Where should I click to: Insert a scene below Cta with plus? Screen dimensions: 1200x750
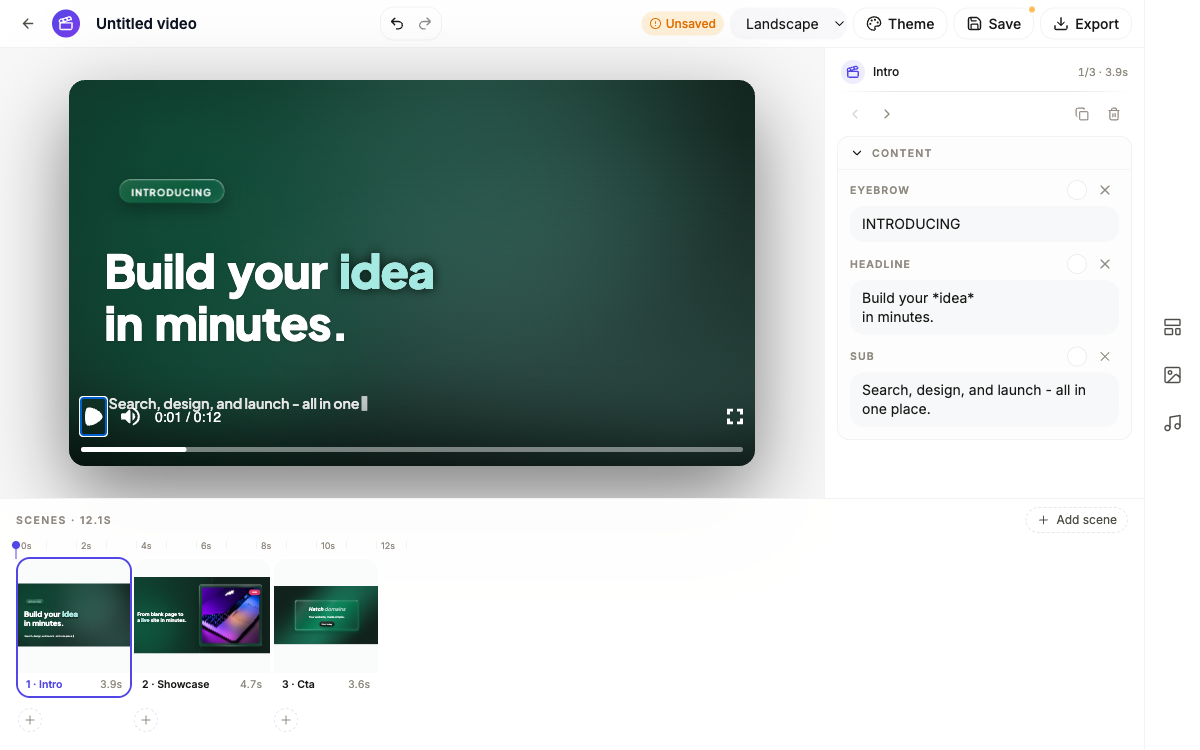click(x=286, y=720)
